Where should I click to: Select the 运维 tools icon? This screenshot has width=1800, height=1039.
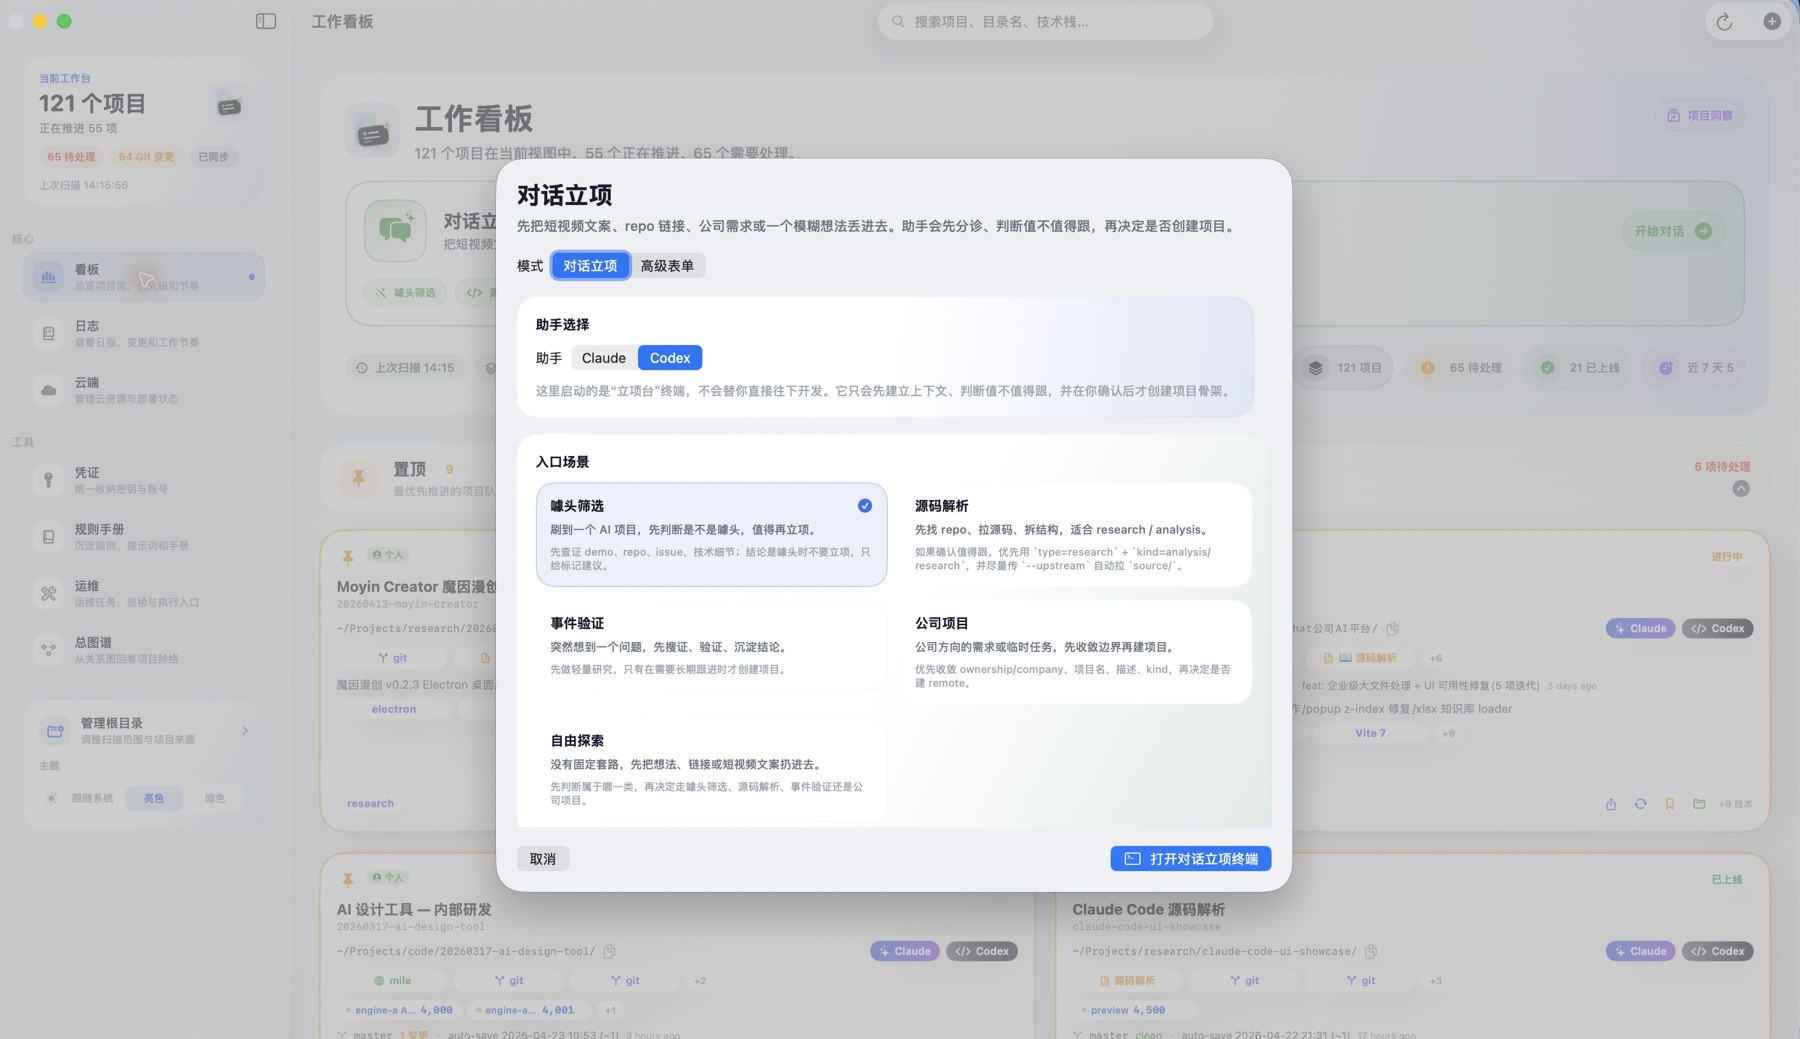click(x=48, y=593)
